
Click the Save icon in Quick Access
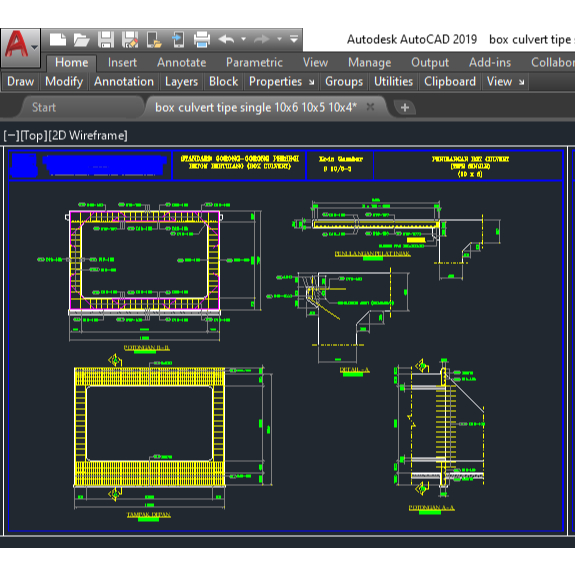coord(106,40)
